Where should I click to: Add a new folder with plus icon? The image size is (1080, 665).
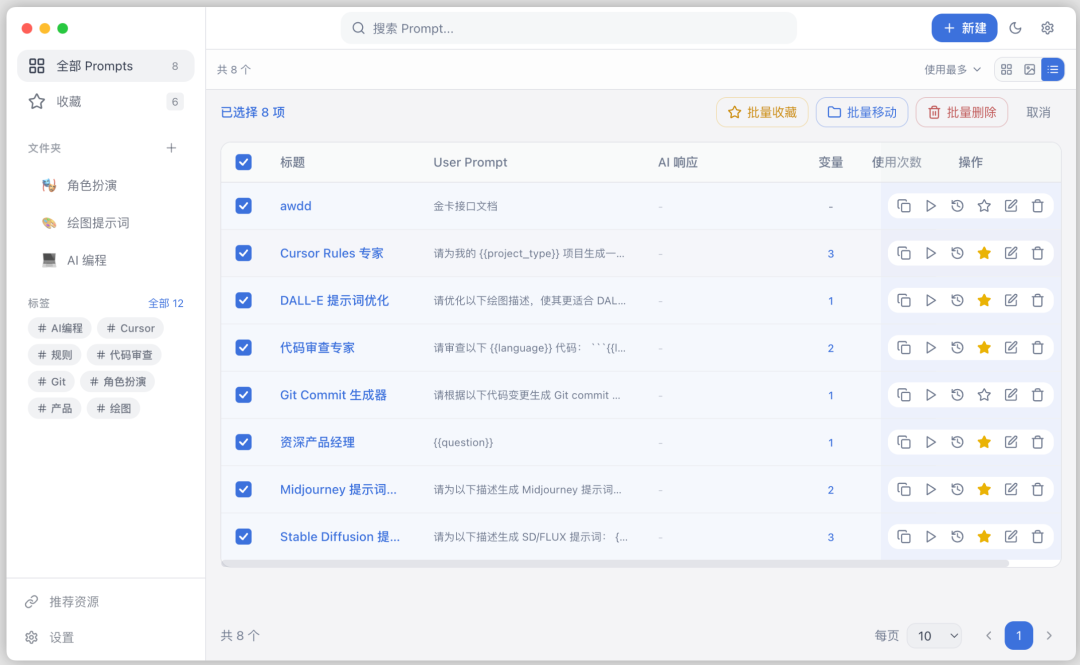[x=171, y=147]
